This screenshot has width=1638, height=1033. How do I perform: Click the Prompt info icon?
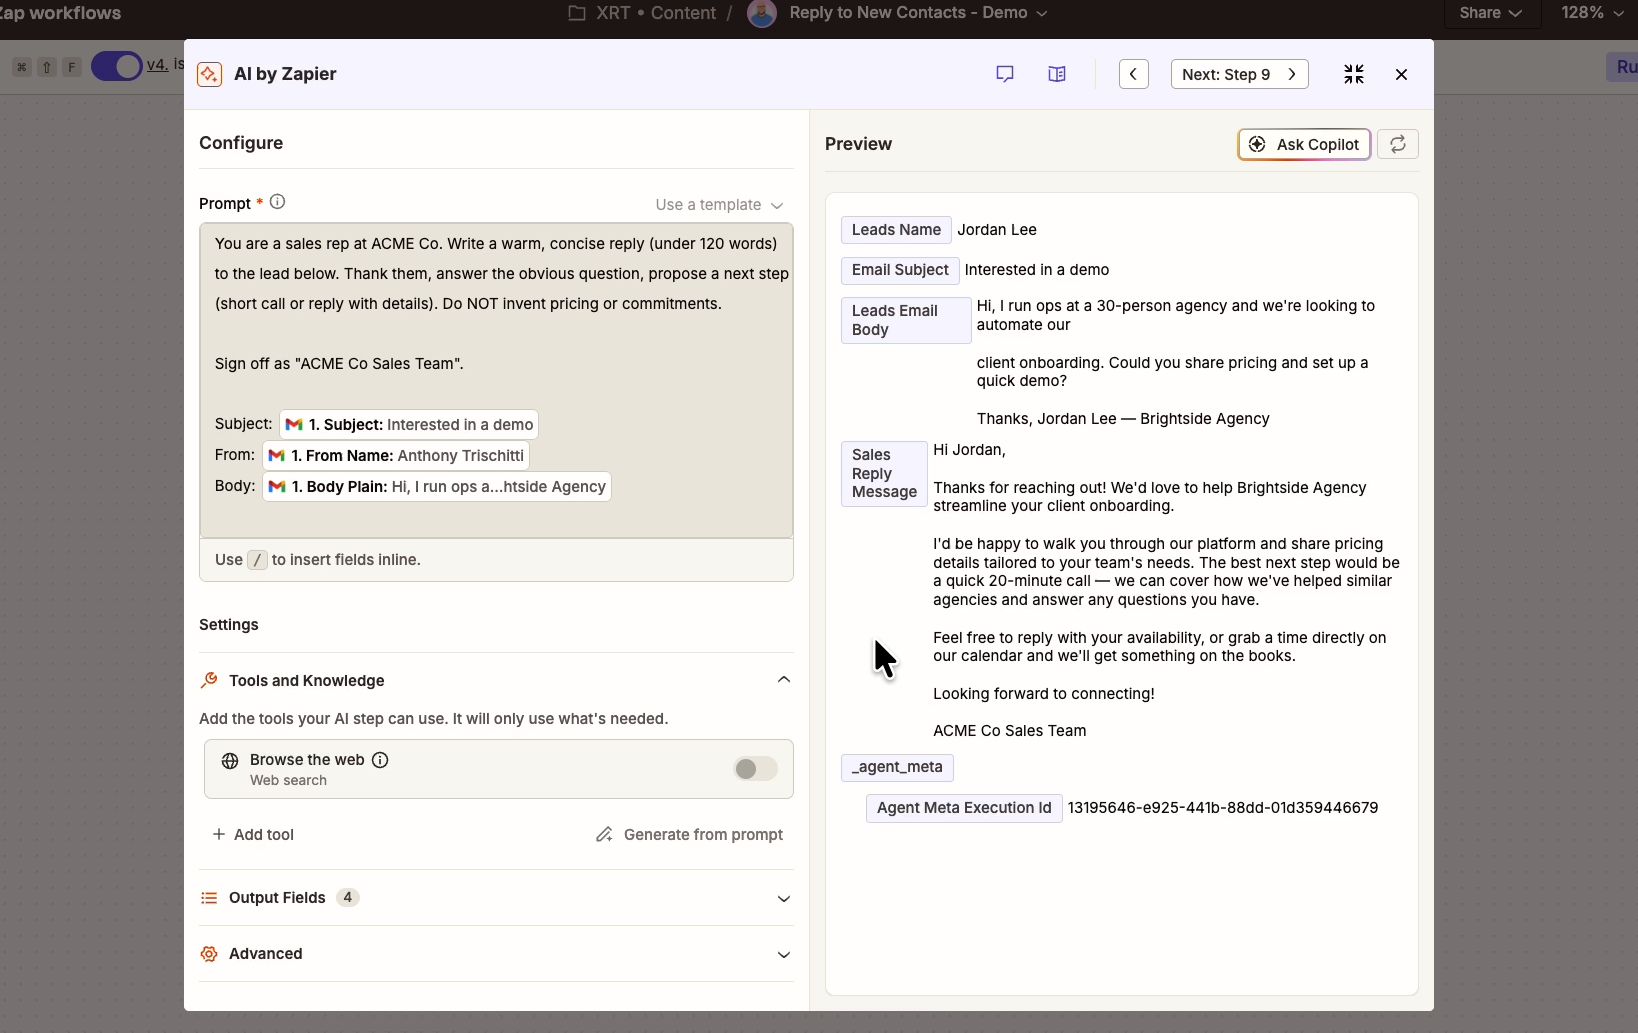(x=278, y=202)
